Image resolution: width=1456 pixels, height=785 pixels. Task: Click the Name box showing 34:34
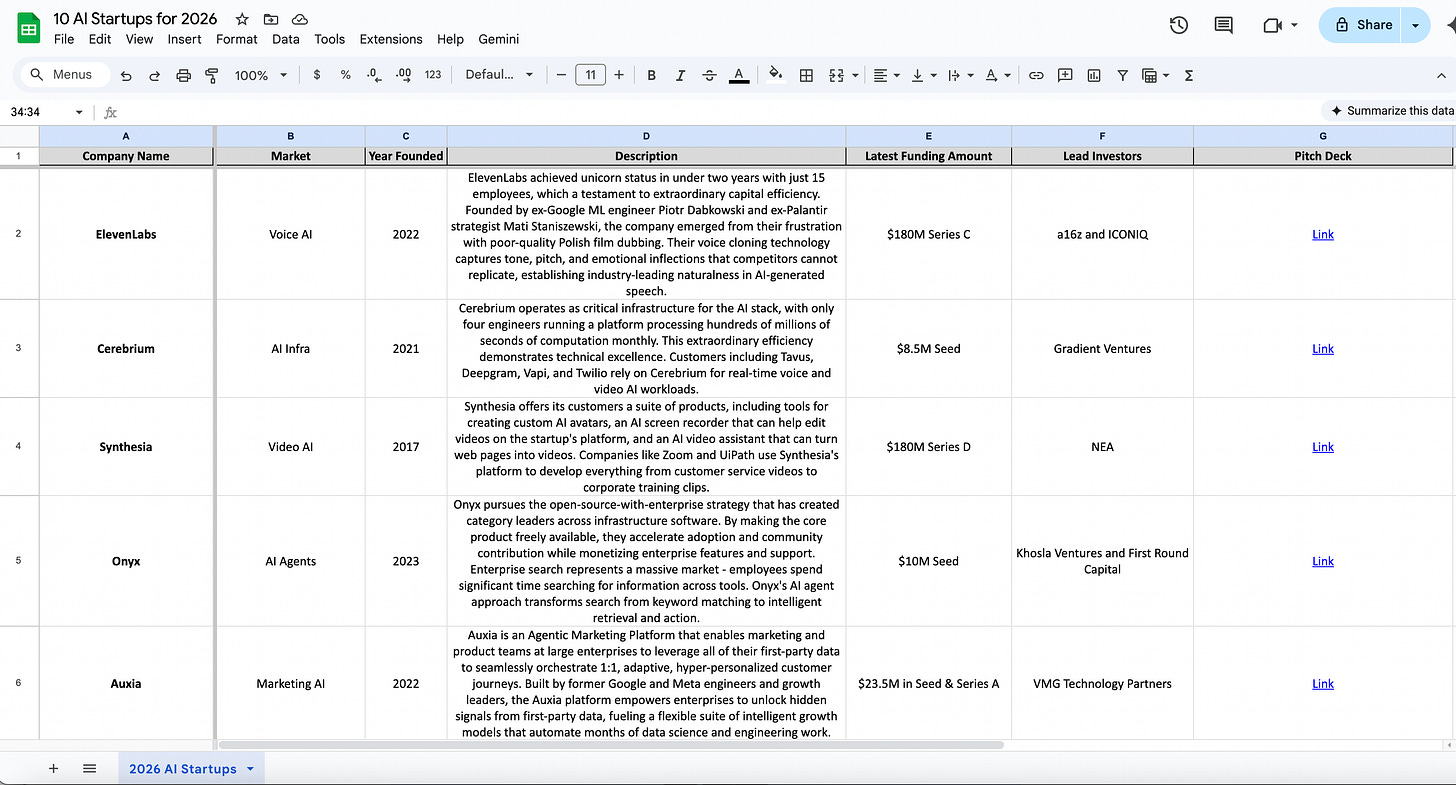point(46,112)
